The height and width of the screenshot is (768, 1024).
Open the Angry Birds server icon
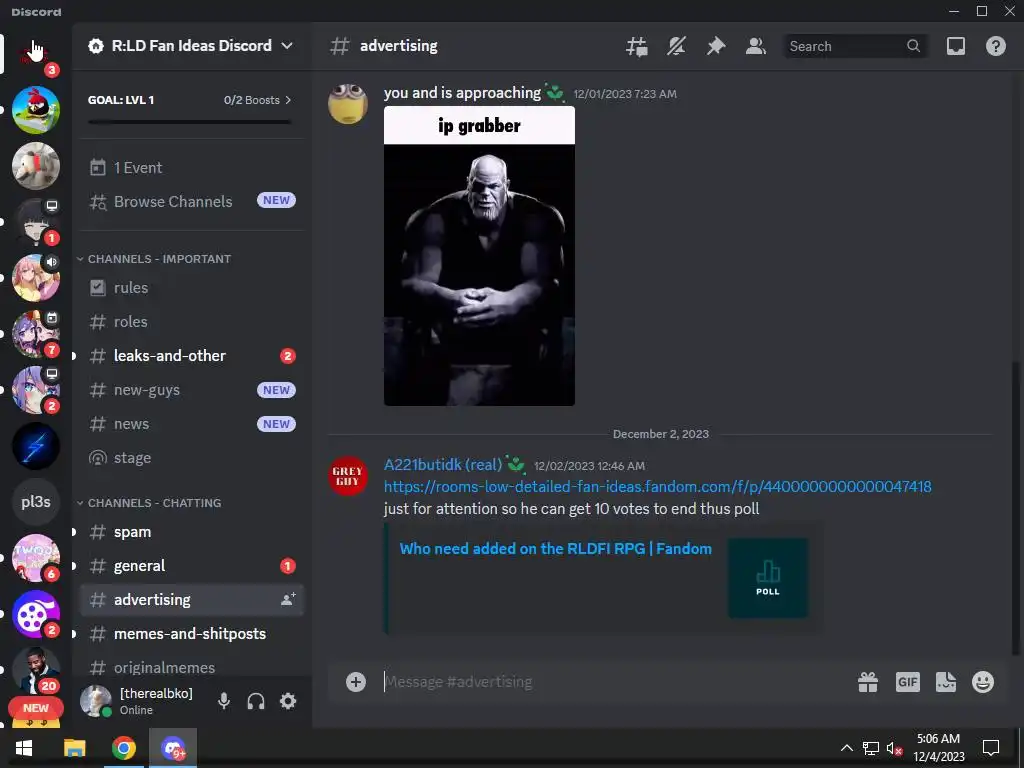point(36,110)
